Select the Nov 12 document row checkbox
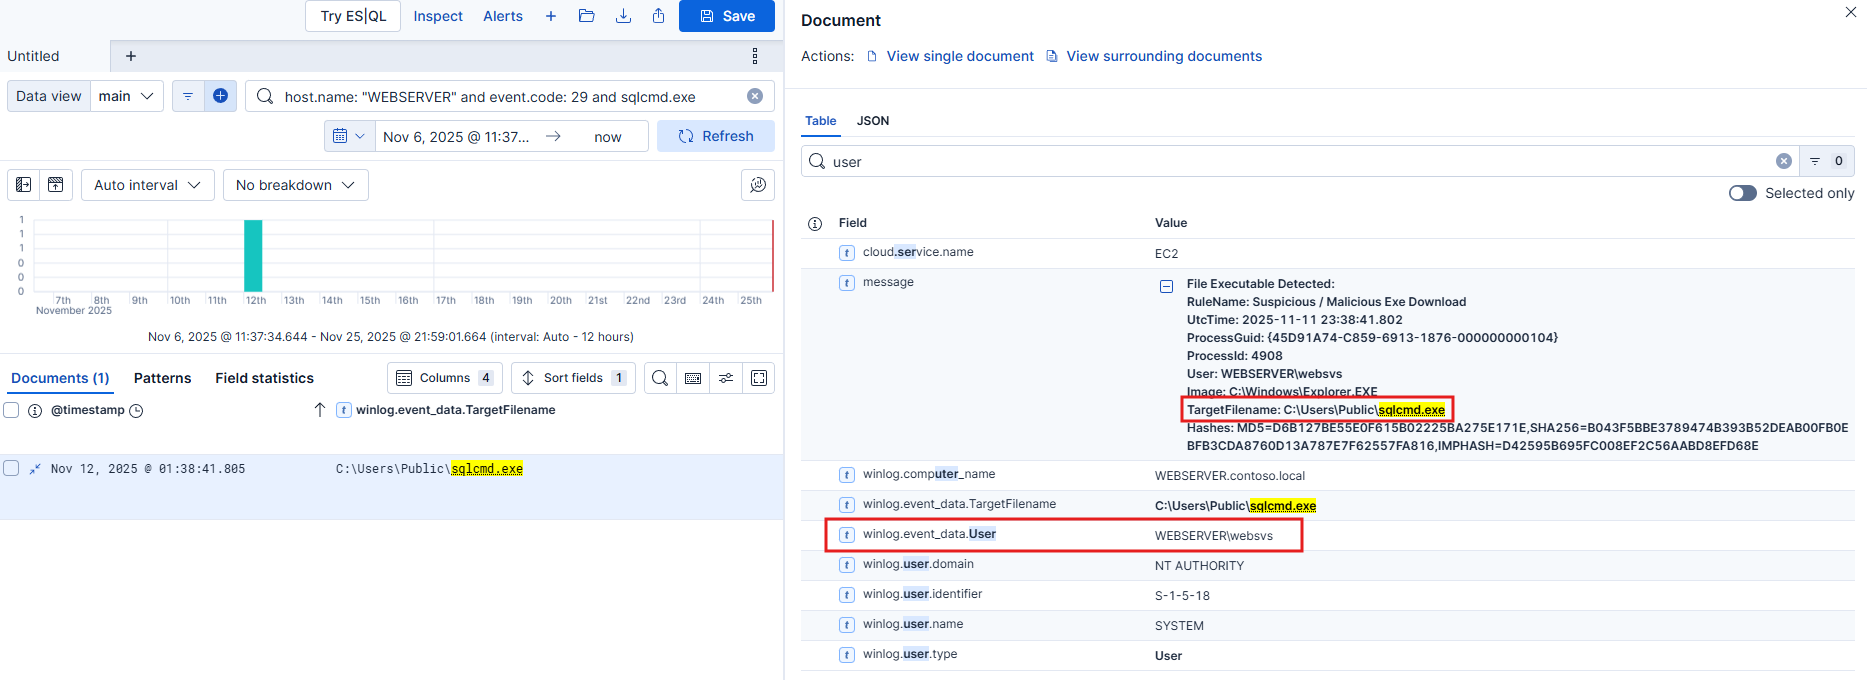 point(12,469)
